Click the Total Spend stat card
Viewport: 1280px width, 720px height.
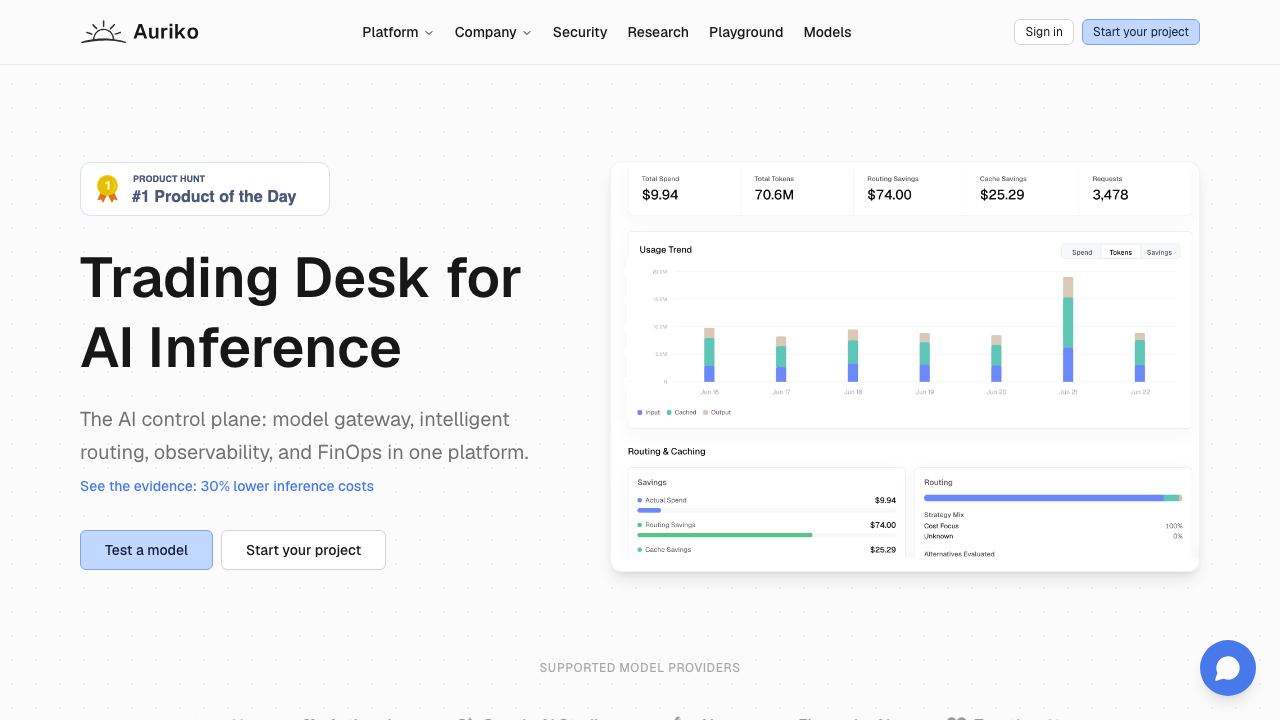[684, 189]
